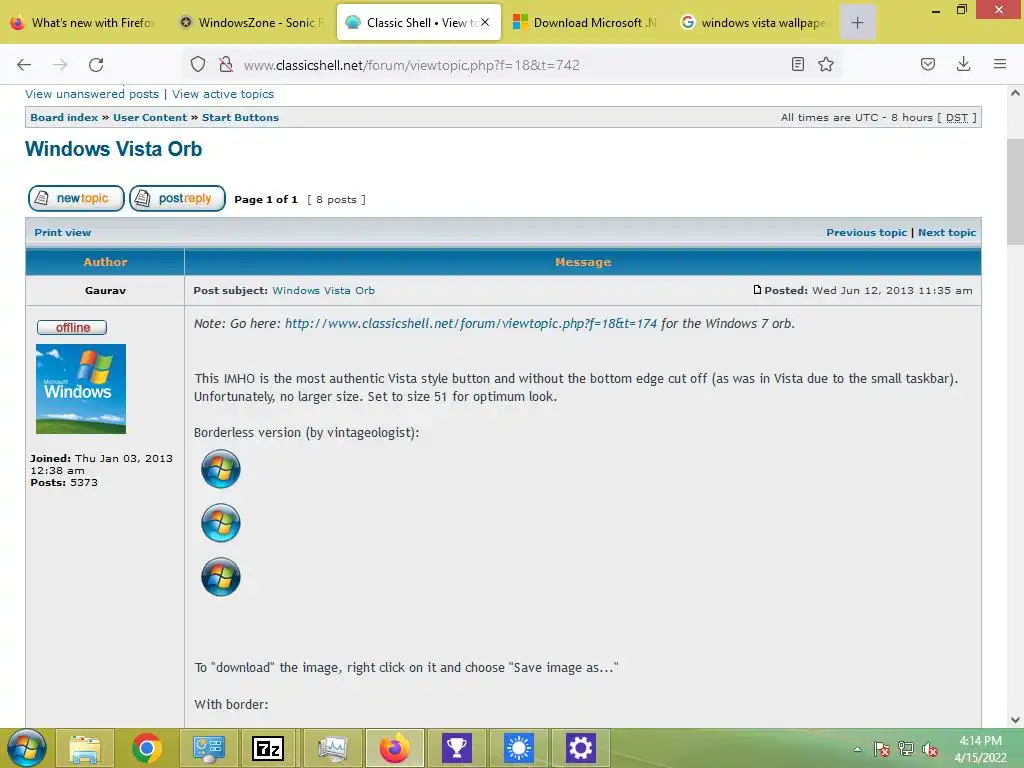
Task: Click scrollbar up arrow
Action: 1015,93
